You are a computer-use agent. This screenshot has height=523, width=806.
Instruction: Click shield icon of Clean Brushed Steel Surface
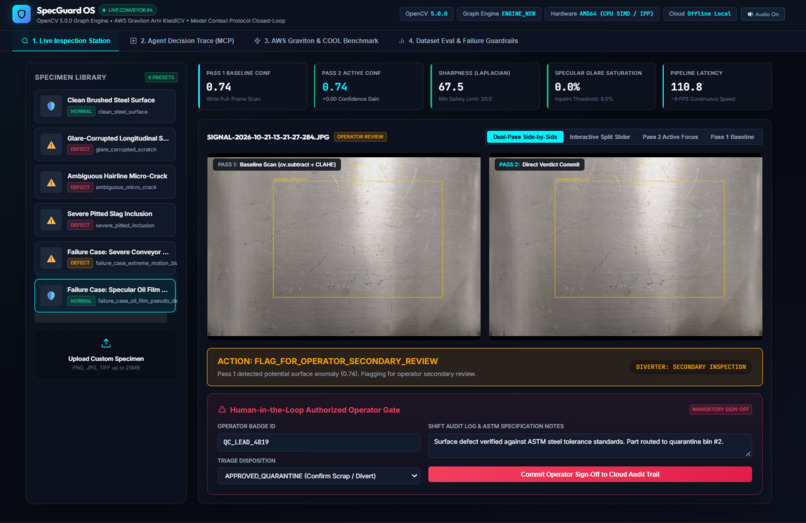[51, 106]
